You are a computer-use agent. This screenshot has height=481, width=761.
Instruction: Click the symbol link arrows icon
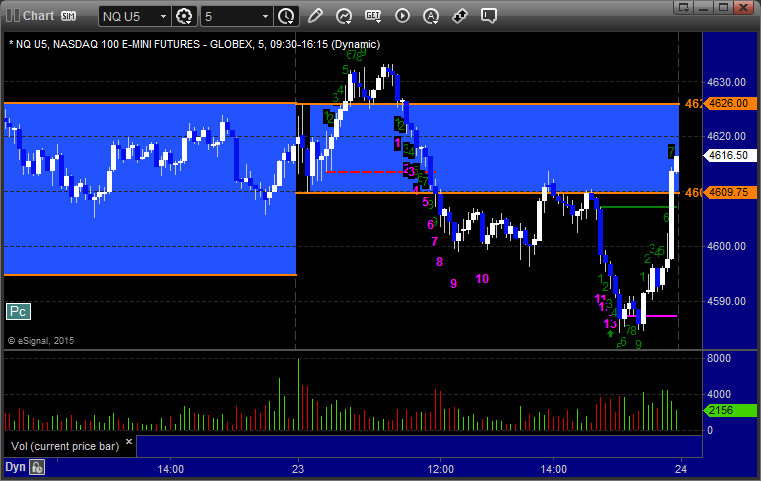460,16
